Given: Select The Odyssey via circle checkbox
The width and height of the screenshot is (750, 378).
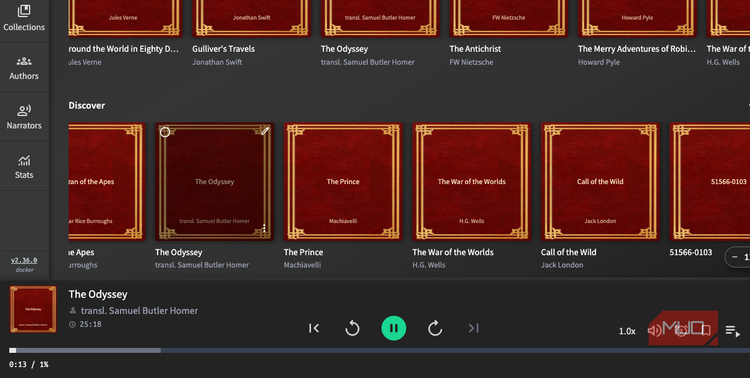Looking at the screenshot, I should click(165, 132).
